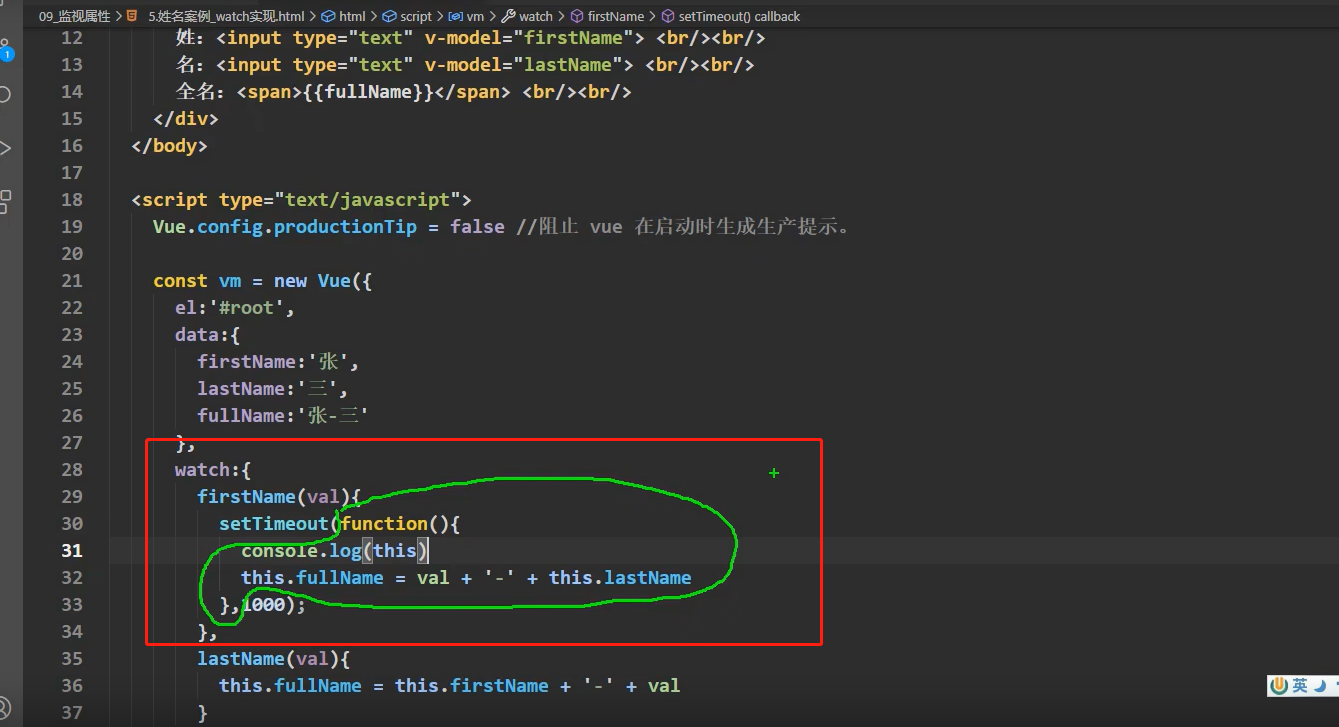Click "text/javascript" attribute value

tap(369, 200)
